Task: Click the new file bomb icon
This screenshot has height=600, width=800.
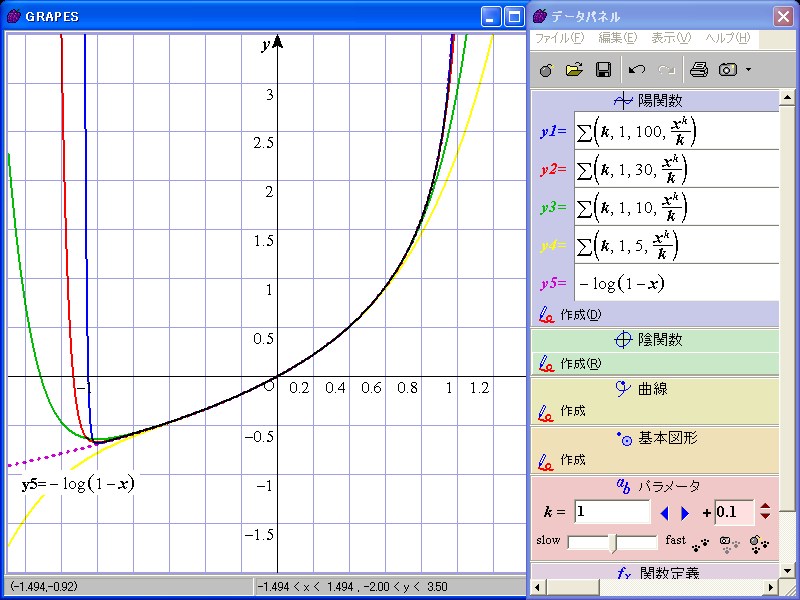Action: [x=545, y=70]
